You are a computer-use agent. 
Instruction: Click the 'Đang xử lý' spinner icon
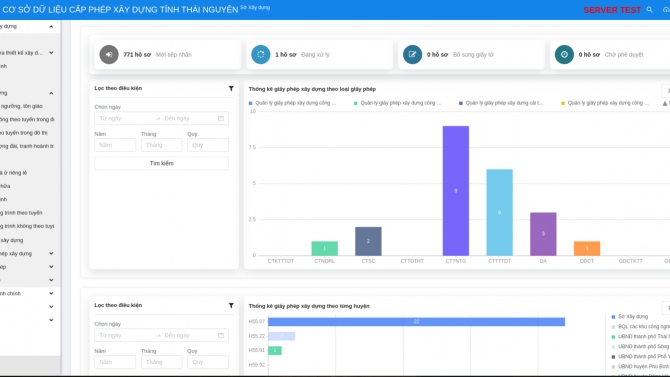[x=261, y=55]
